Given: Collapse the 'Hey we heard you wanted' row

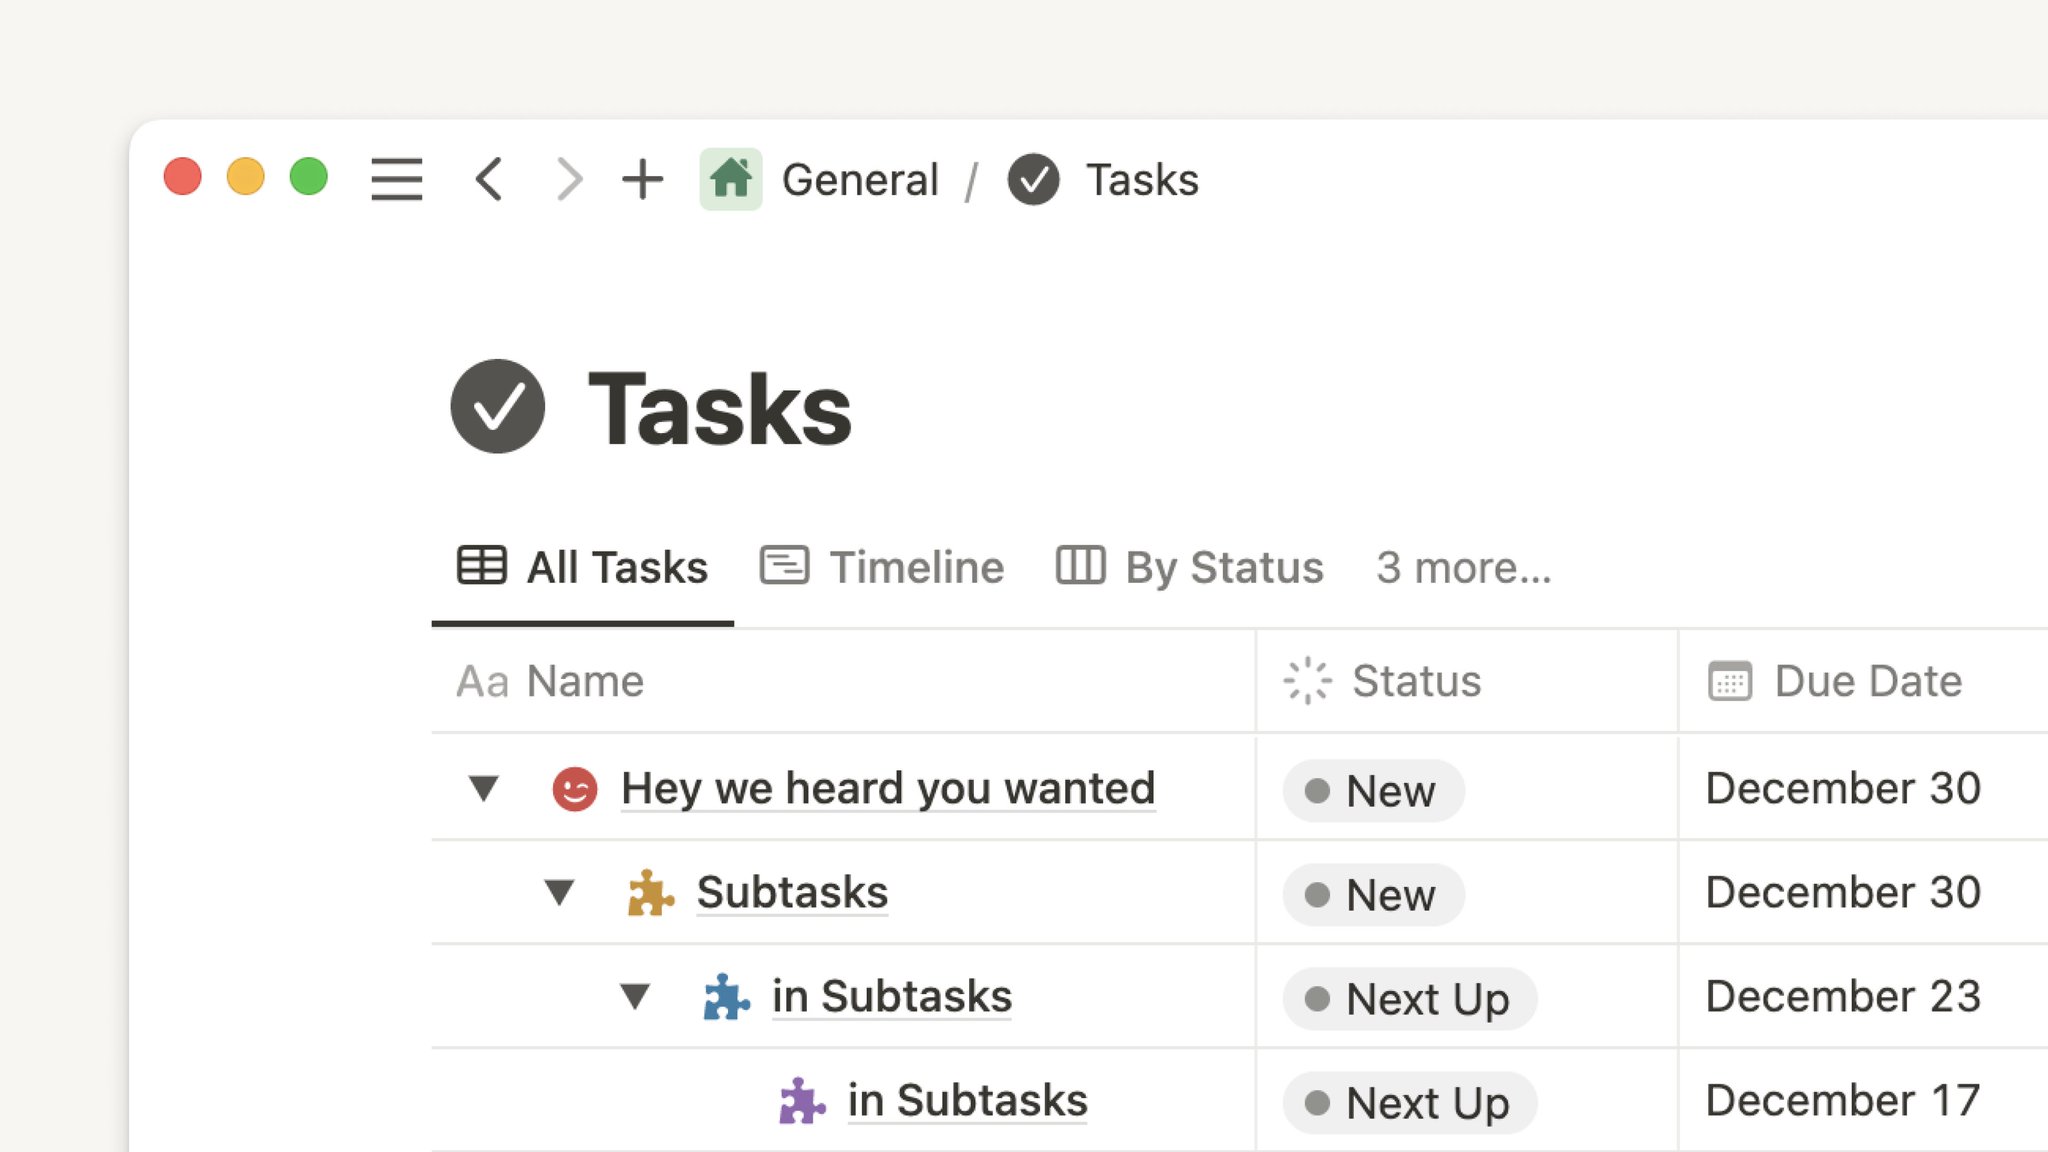Looking at the screenshot, I should click(x=484, y=788).
